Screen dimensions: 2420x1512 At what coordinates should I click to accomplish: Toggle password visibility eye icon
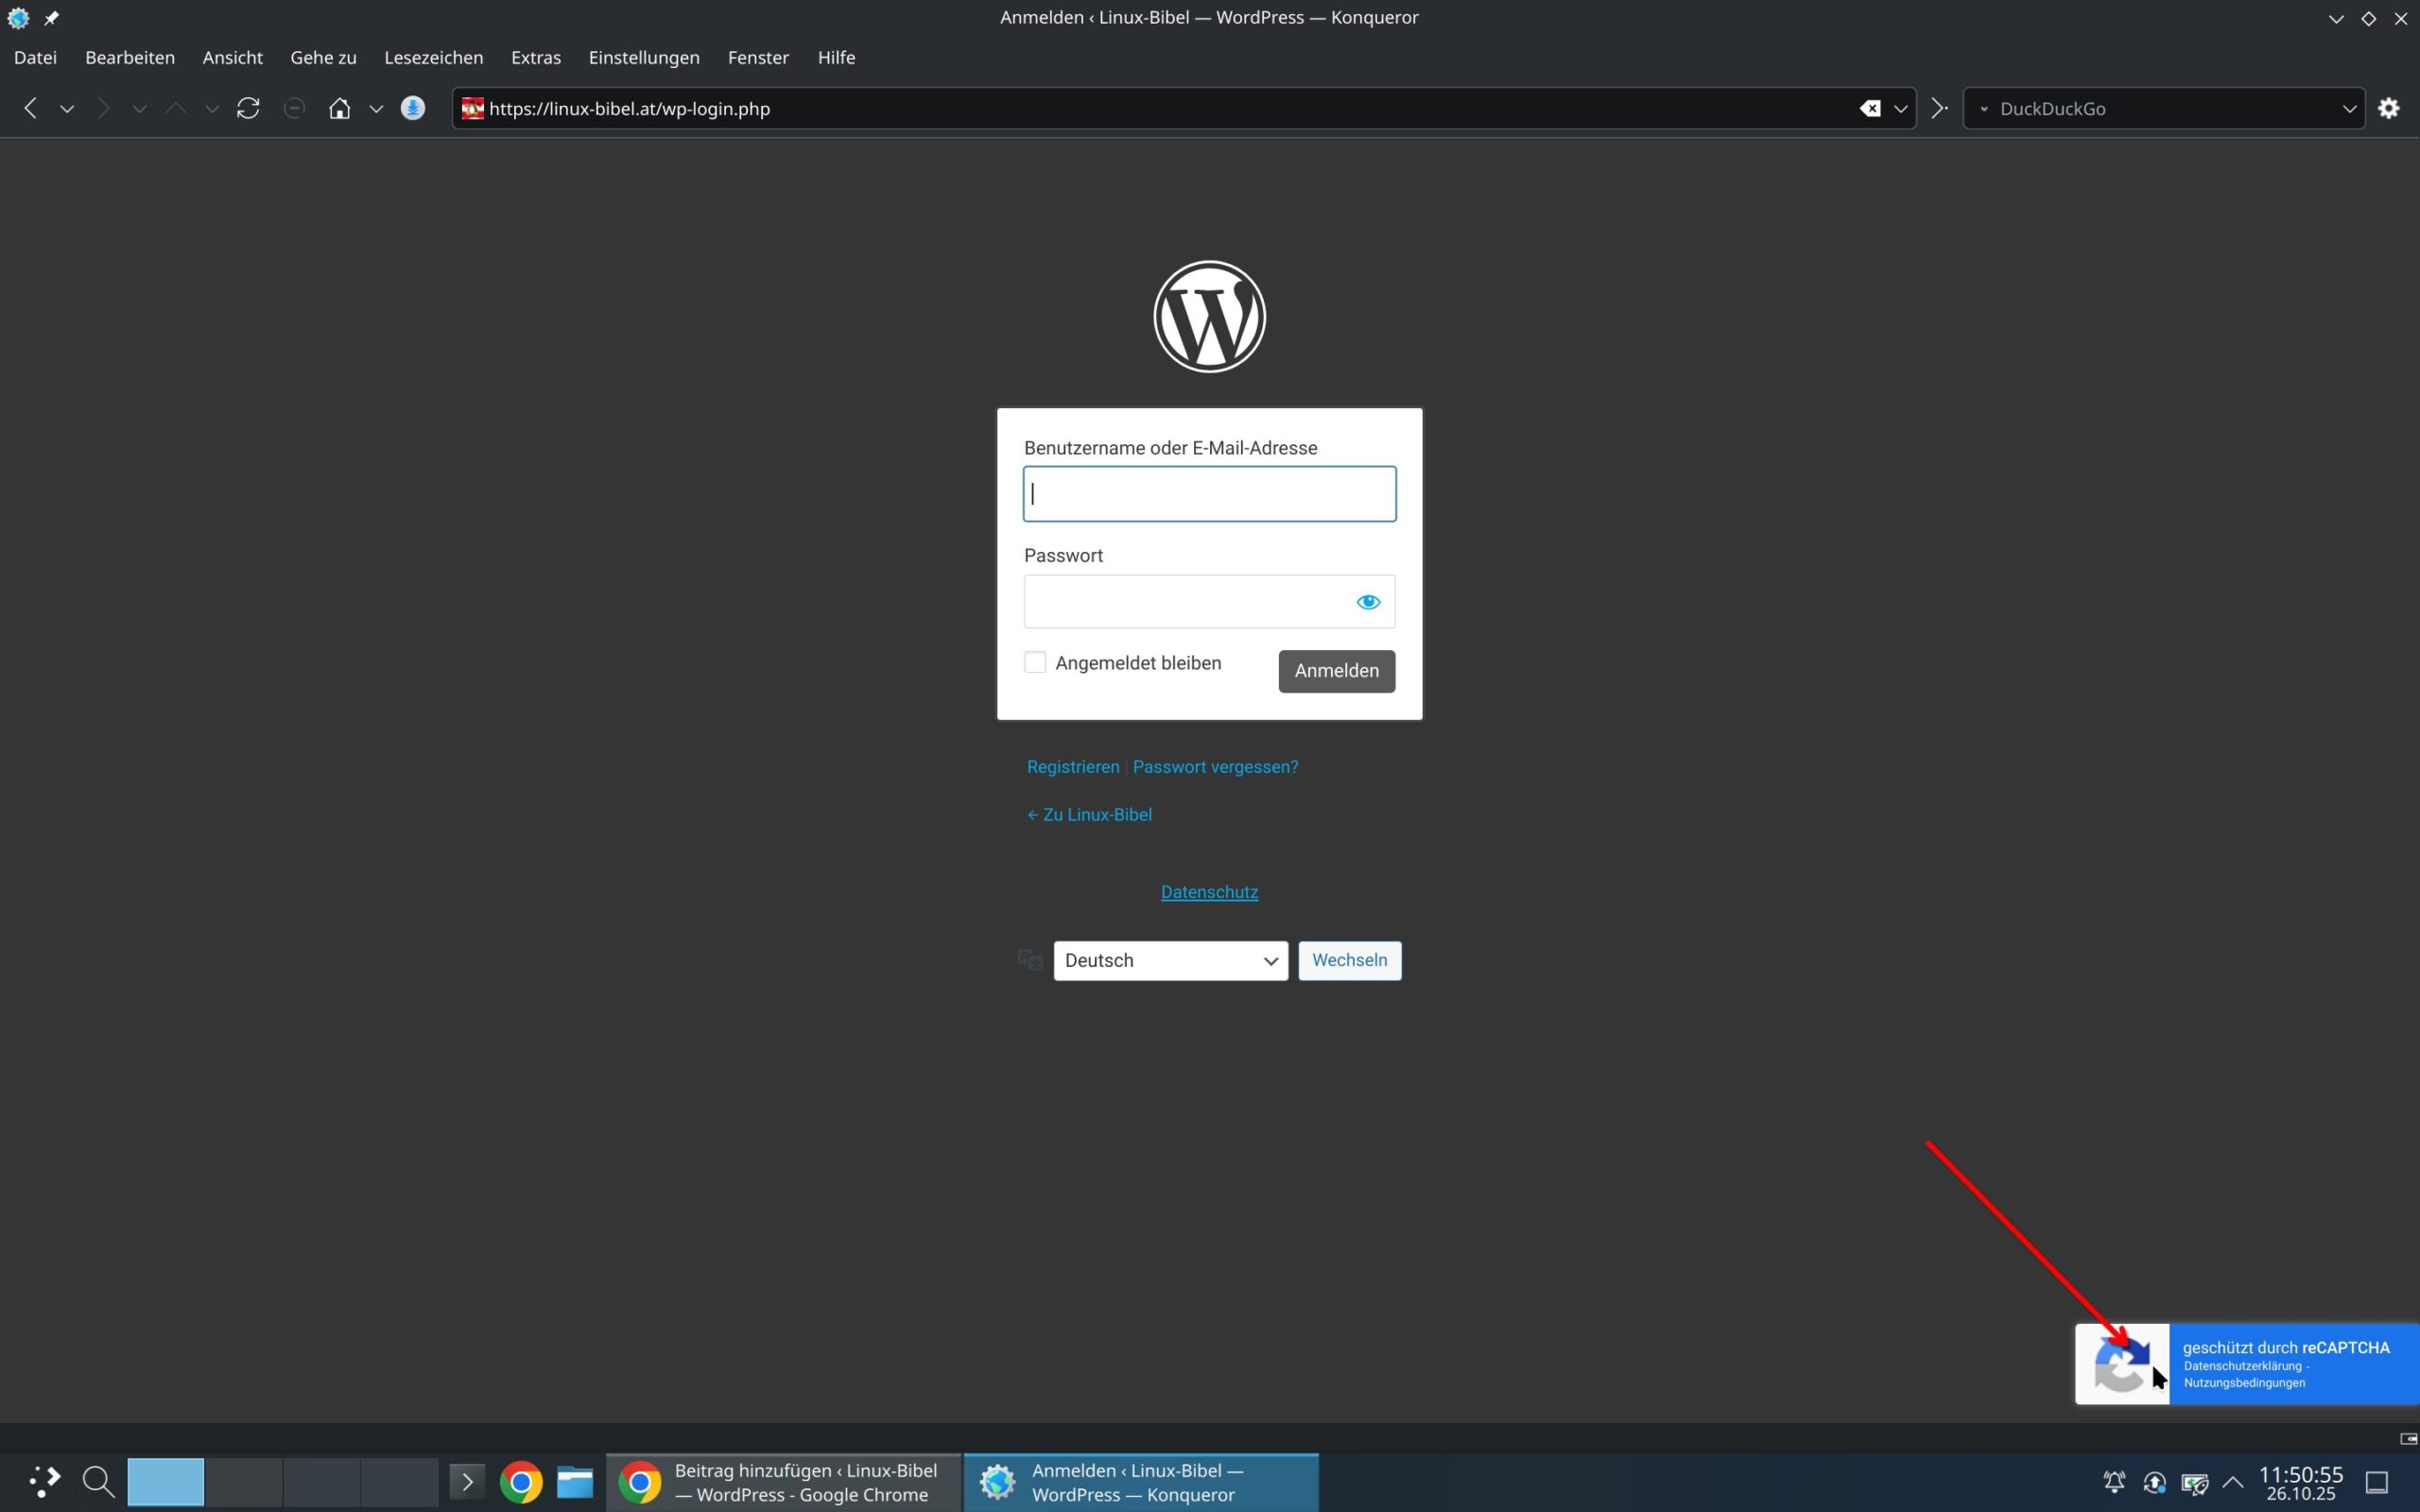point(1367,601)
